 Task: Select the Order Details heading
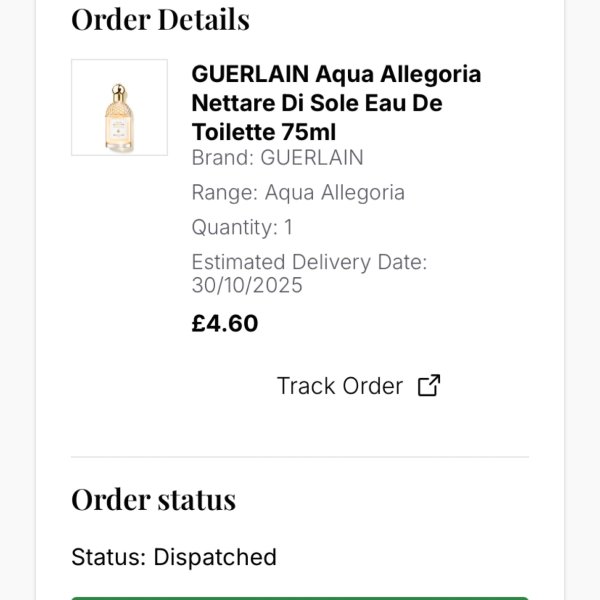tap(160, 19)
